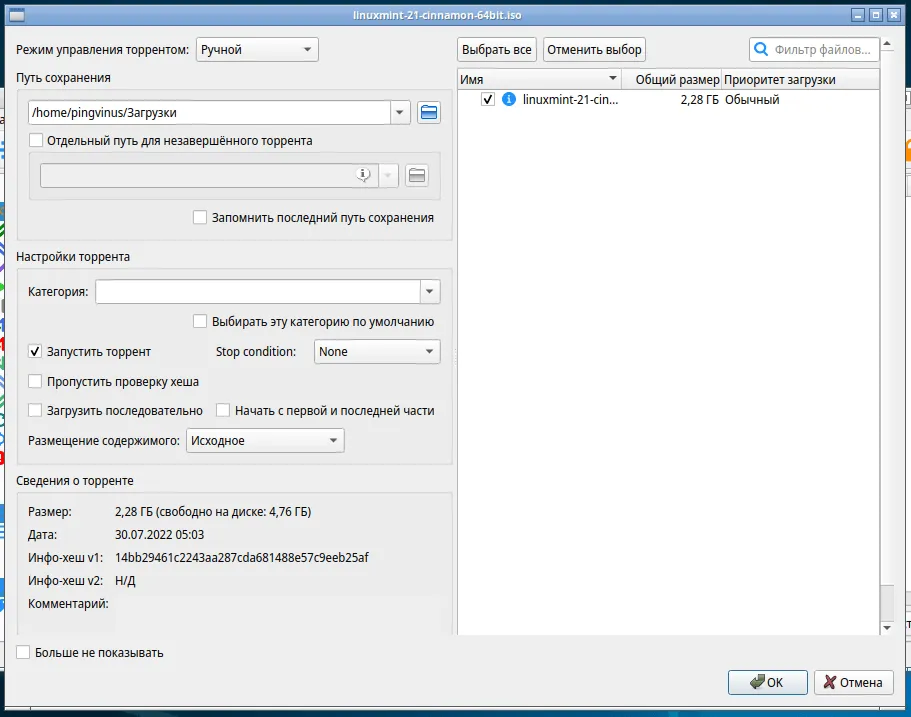Image resolution: width=911 pixels, height=717 pixels.
Task: Tick 'Больше не показывать' checkbox
Action: 23,652
